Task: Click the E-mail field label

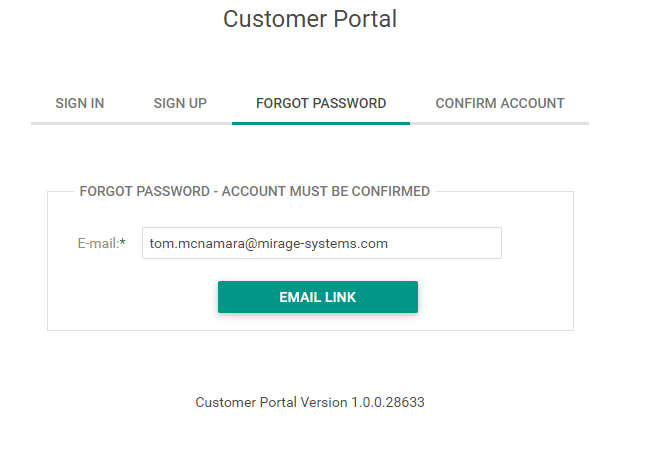Action: pyautogui.click(x=97, y=243)
